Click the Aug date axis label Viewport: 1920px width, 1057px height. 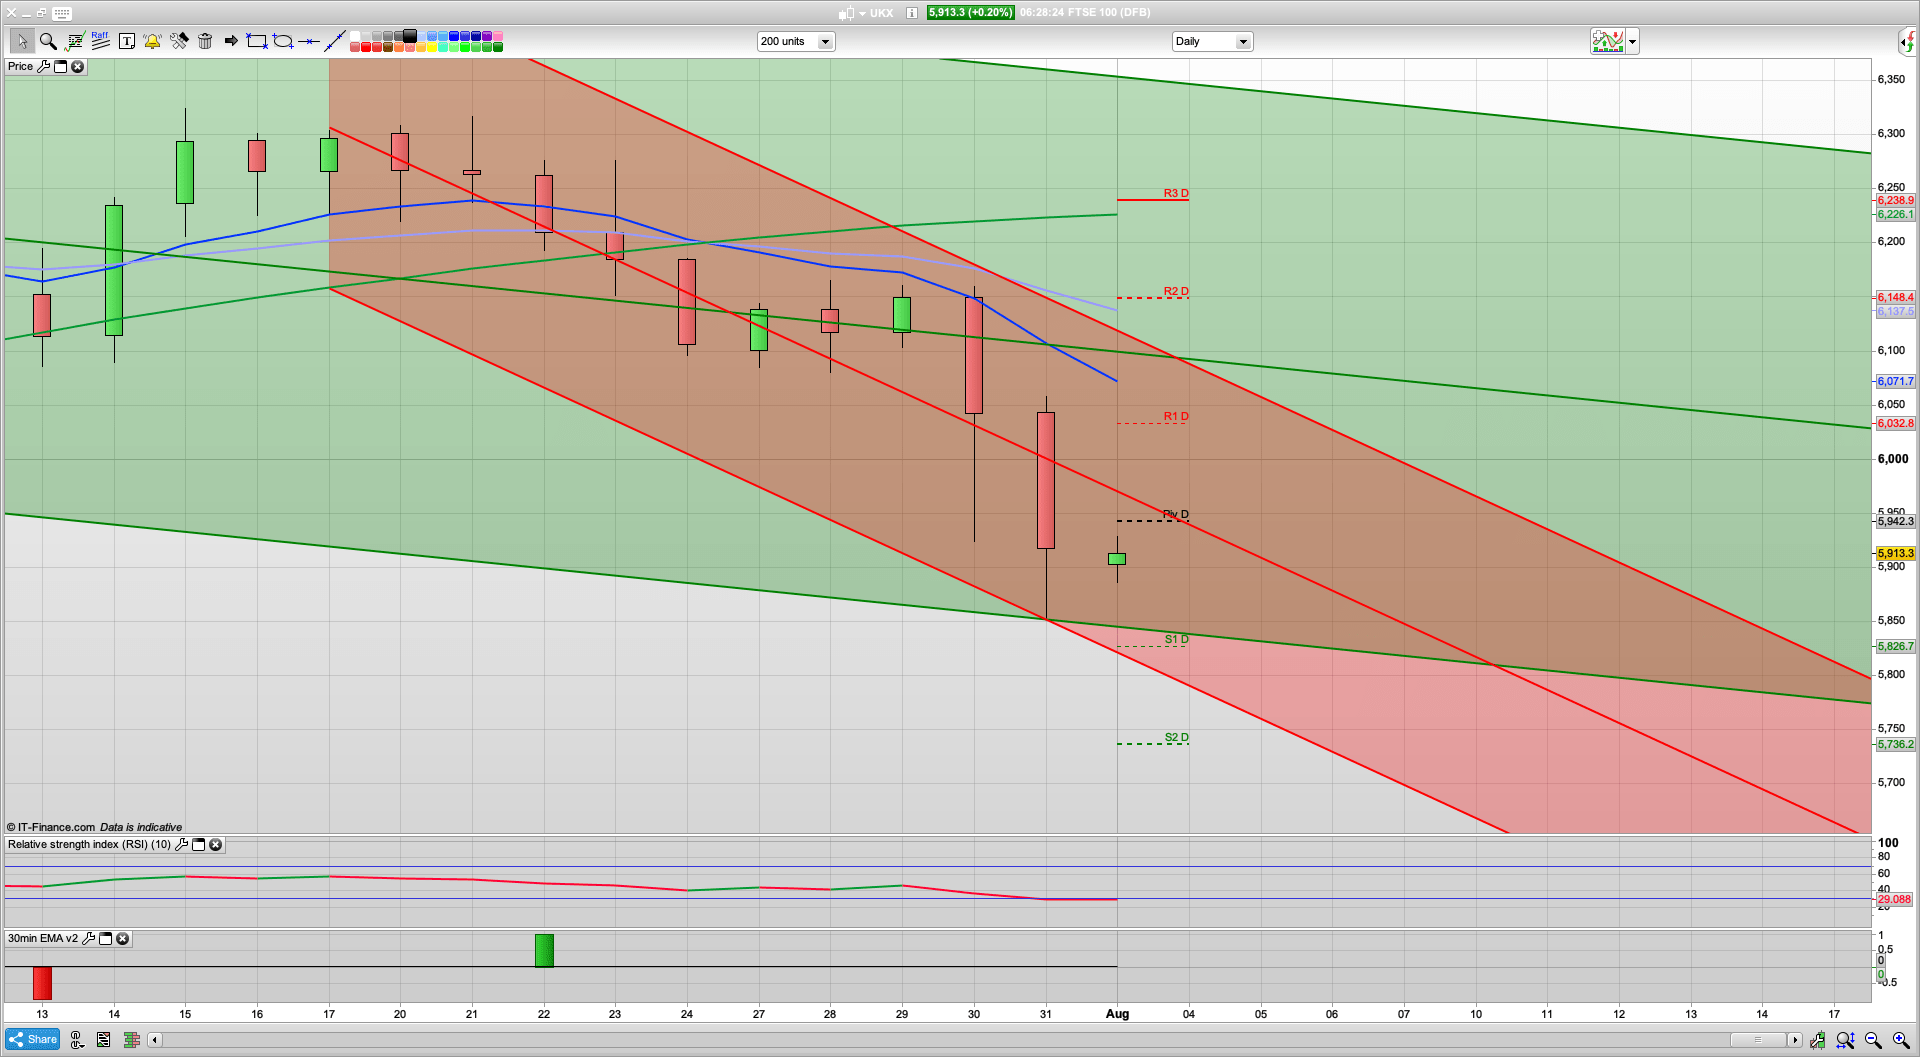(x=1117, y=1014)
